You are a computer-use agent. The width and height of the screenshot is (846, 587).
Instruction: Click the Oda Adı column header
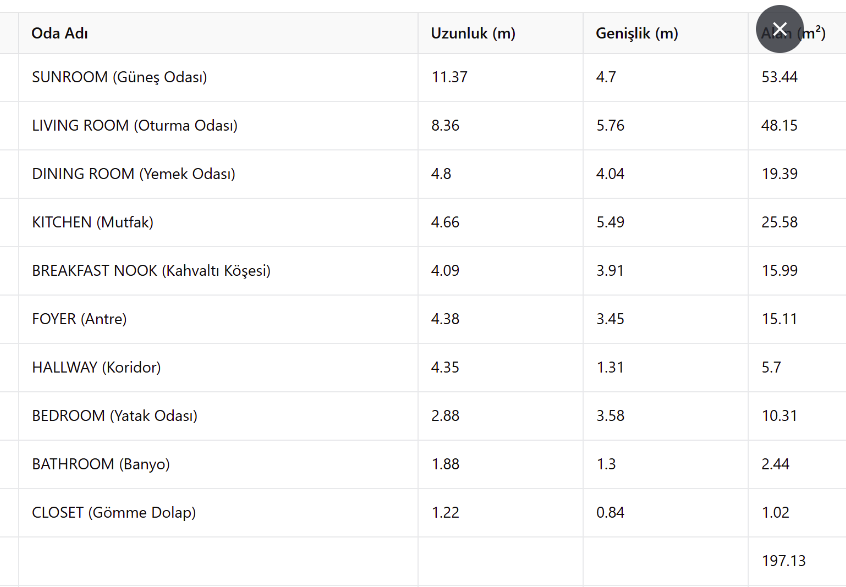59,33
